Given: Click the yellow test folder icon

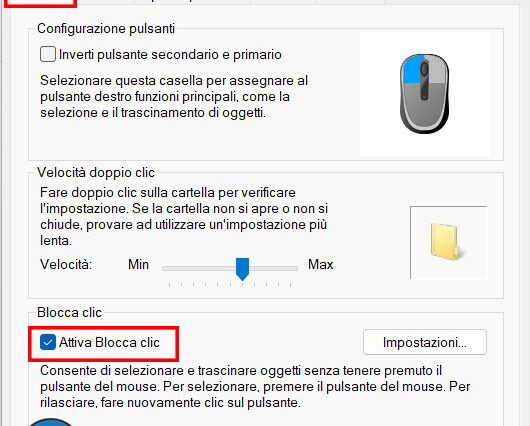Looking at the screenshot, I should click(445, 242).
